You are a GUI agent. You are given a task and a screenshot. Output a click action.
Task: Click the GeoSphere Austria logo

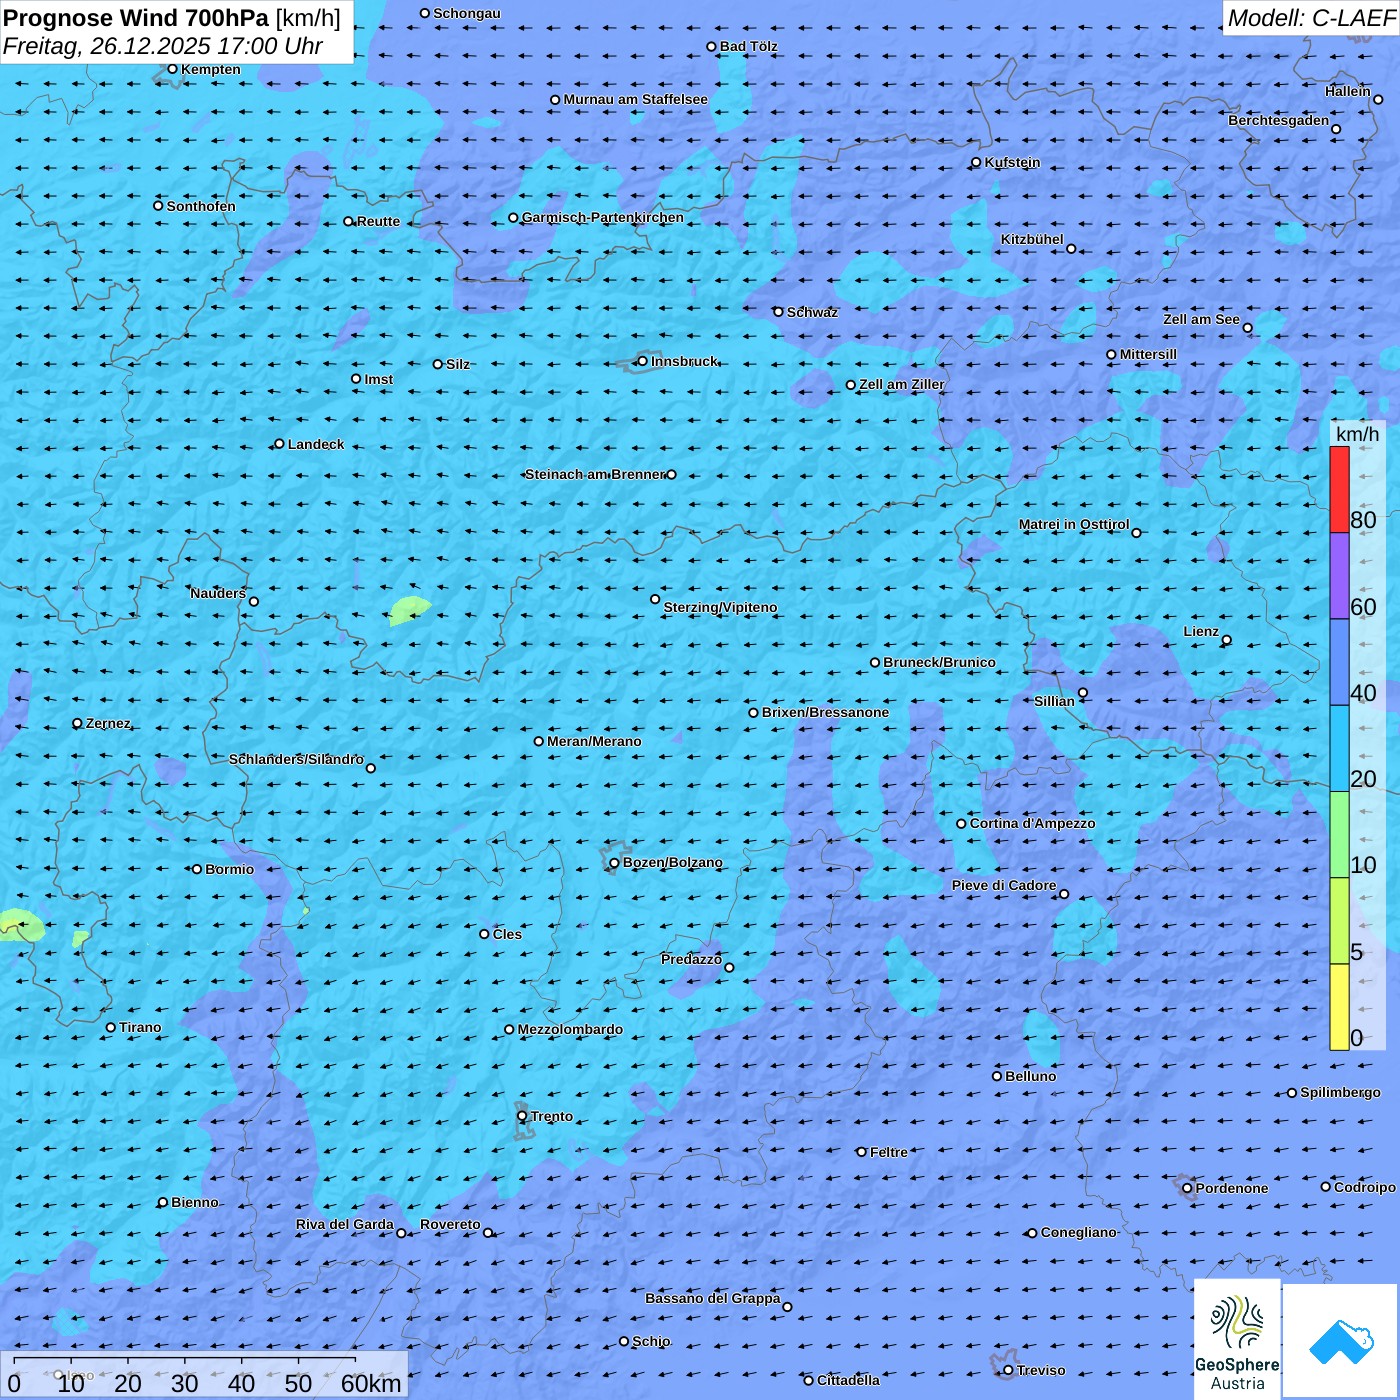(x=1237, y=1338)
